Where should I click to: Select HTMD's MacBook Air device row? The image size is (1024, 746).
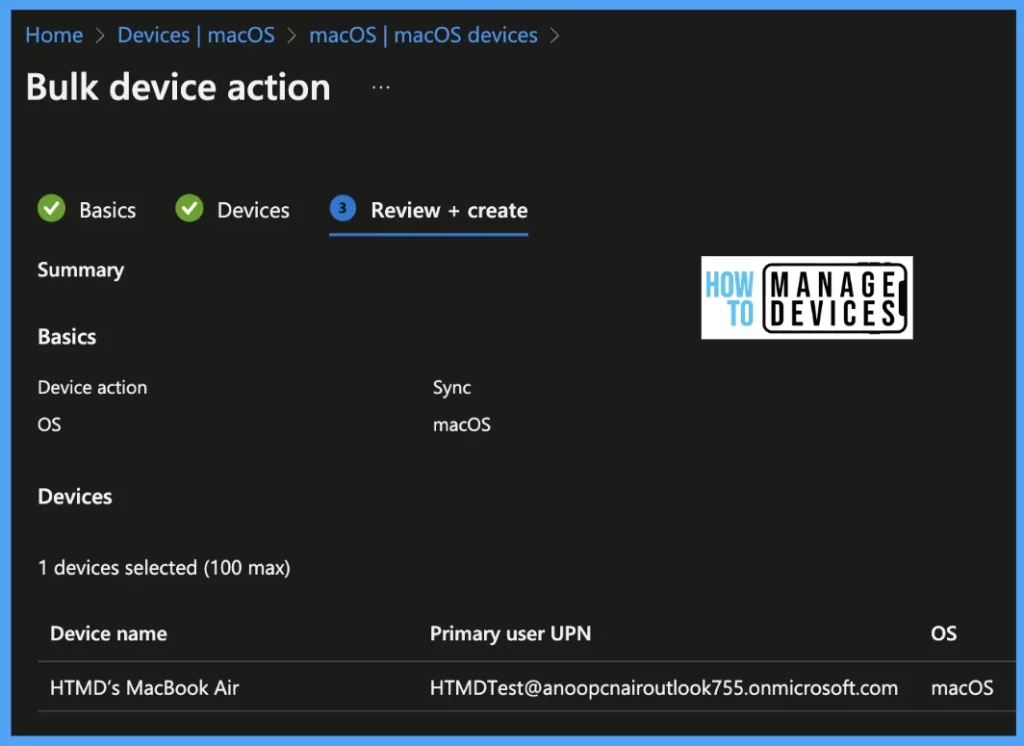pos(526,687)
